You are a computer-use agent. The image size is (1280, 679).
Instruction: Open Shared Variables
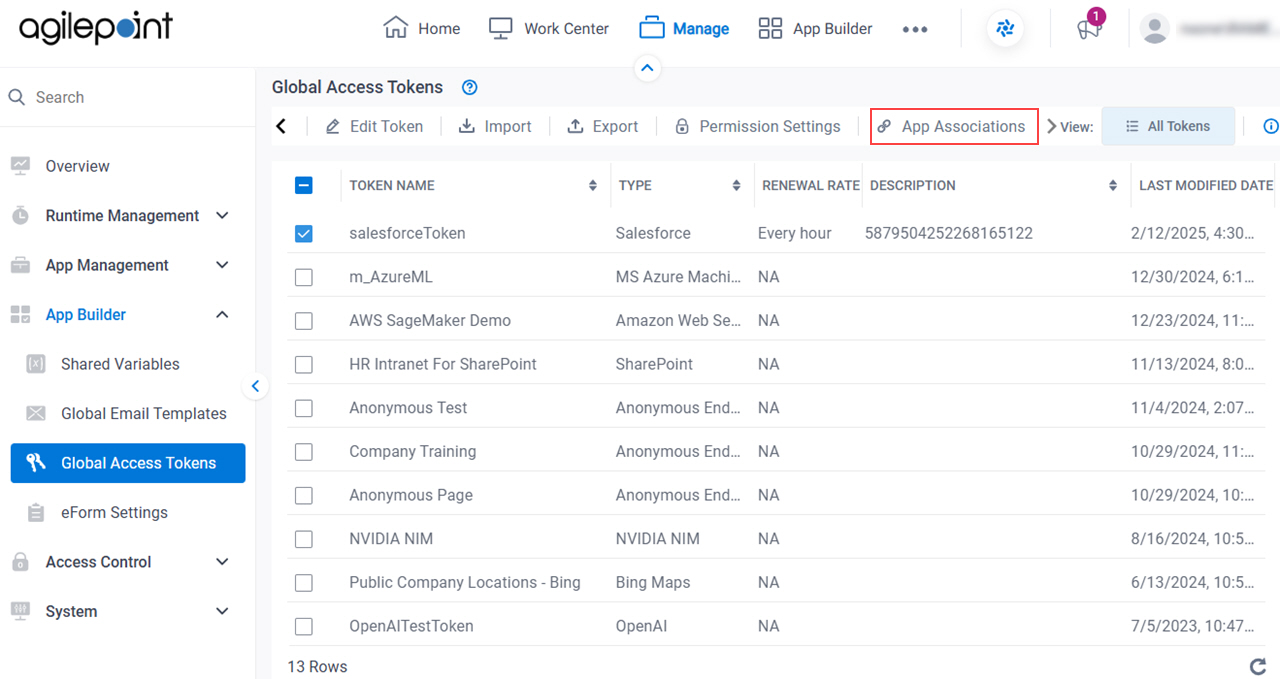click(120, 364)
